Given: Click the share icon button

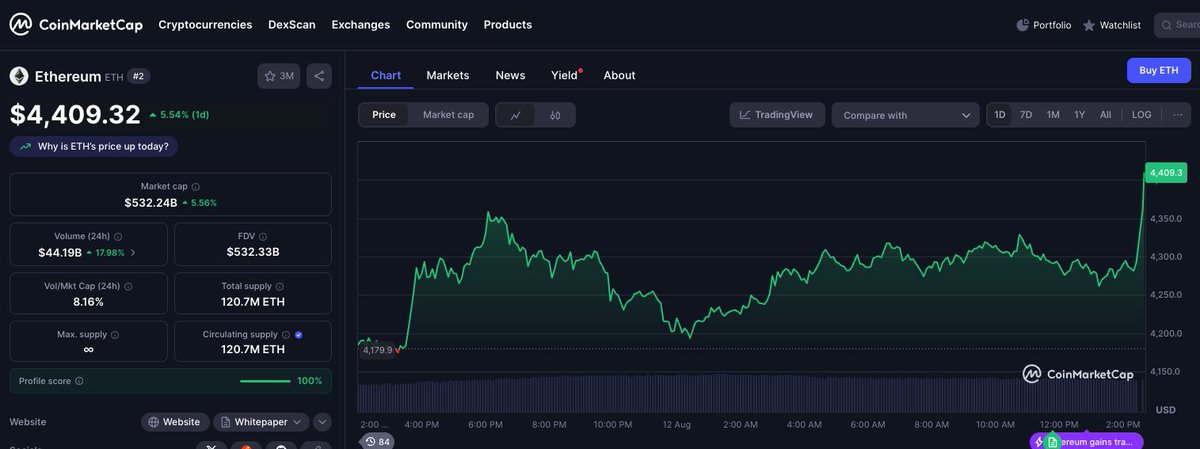Looking at the screenshot, I should 319,76.
